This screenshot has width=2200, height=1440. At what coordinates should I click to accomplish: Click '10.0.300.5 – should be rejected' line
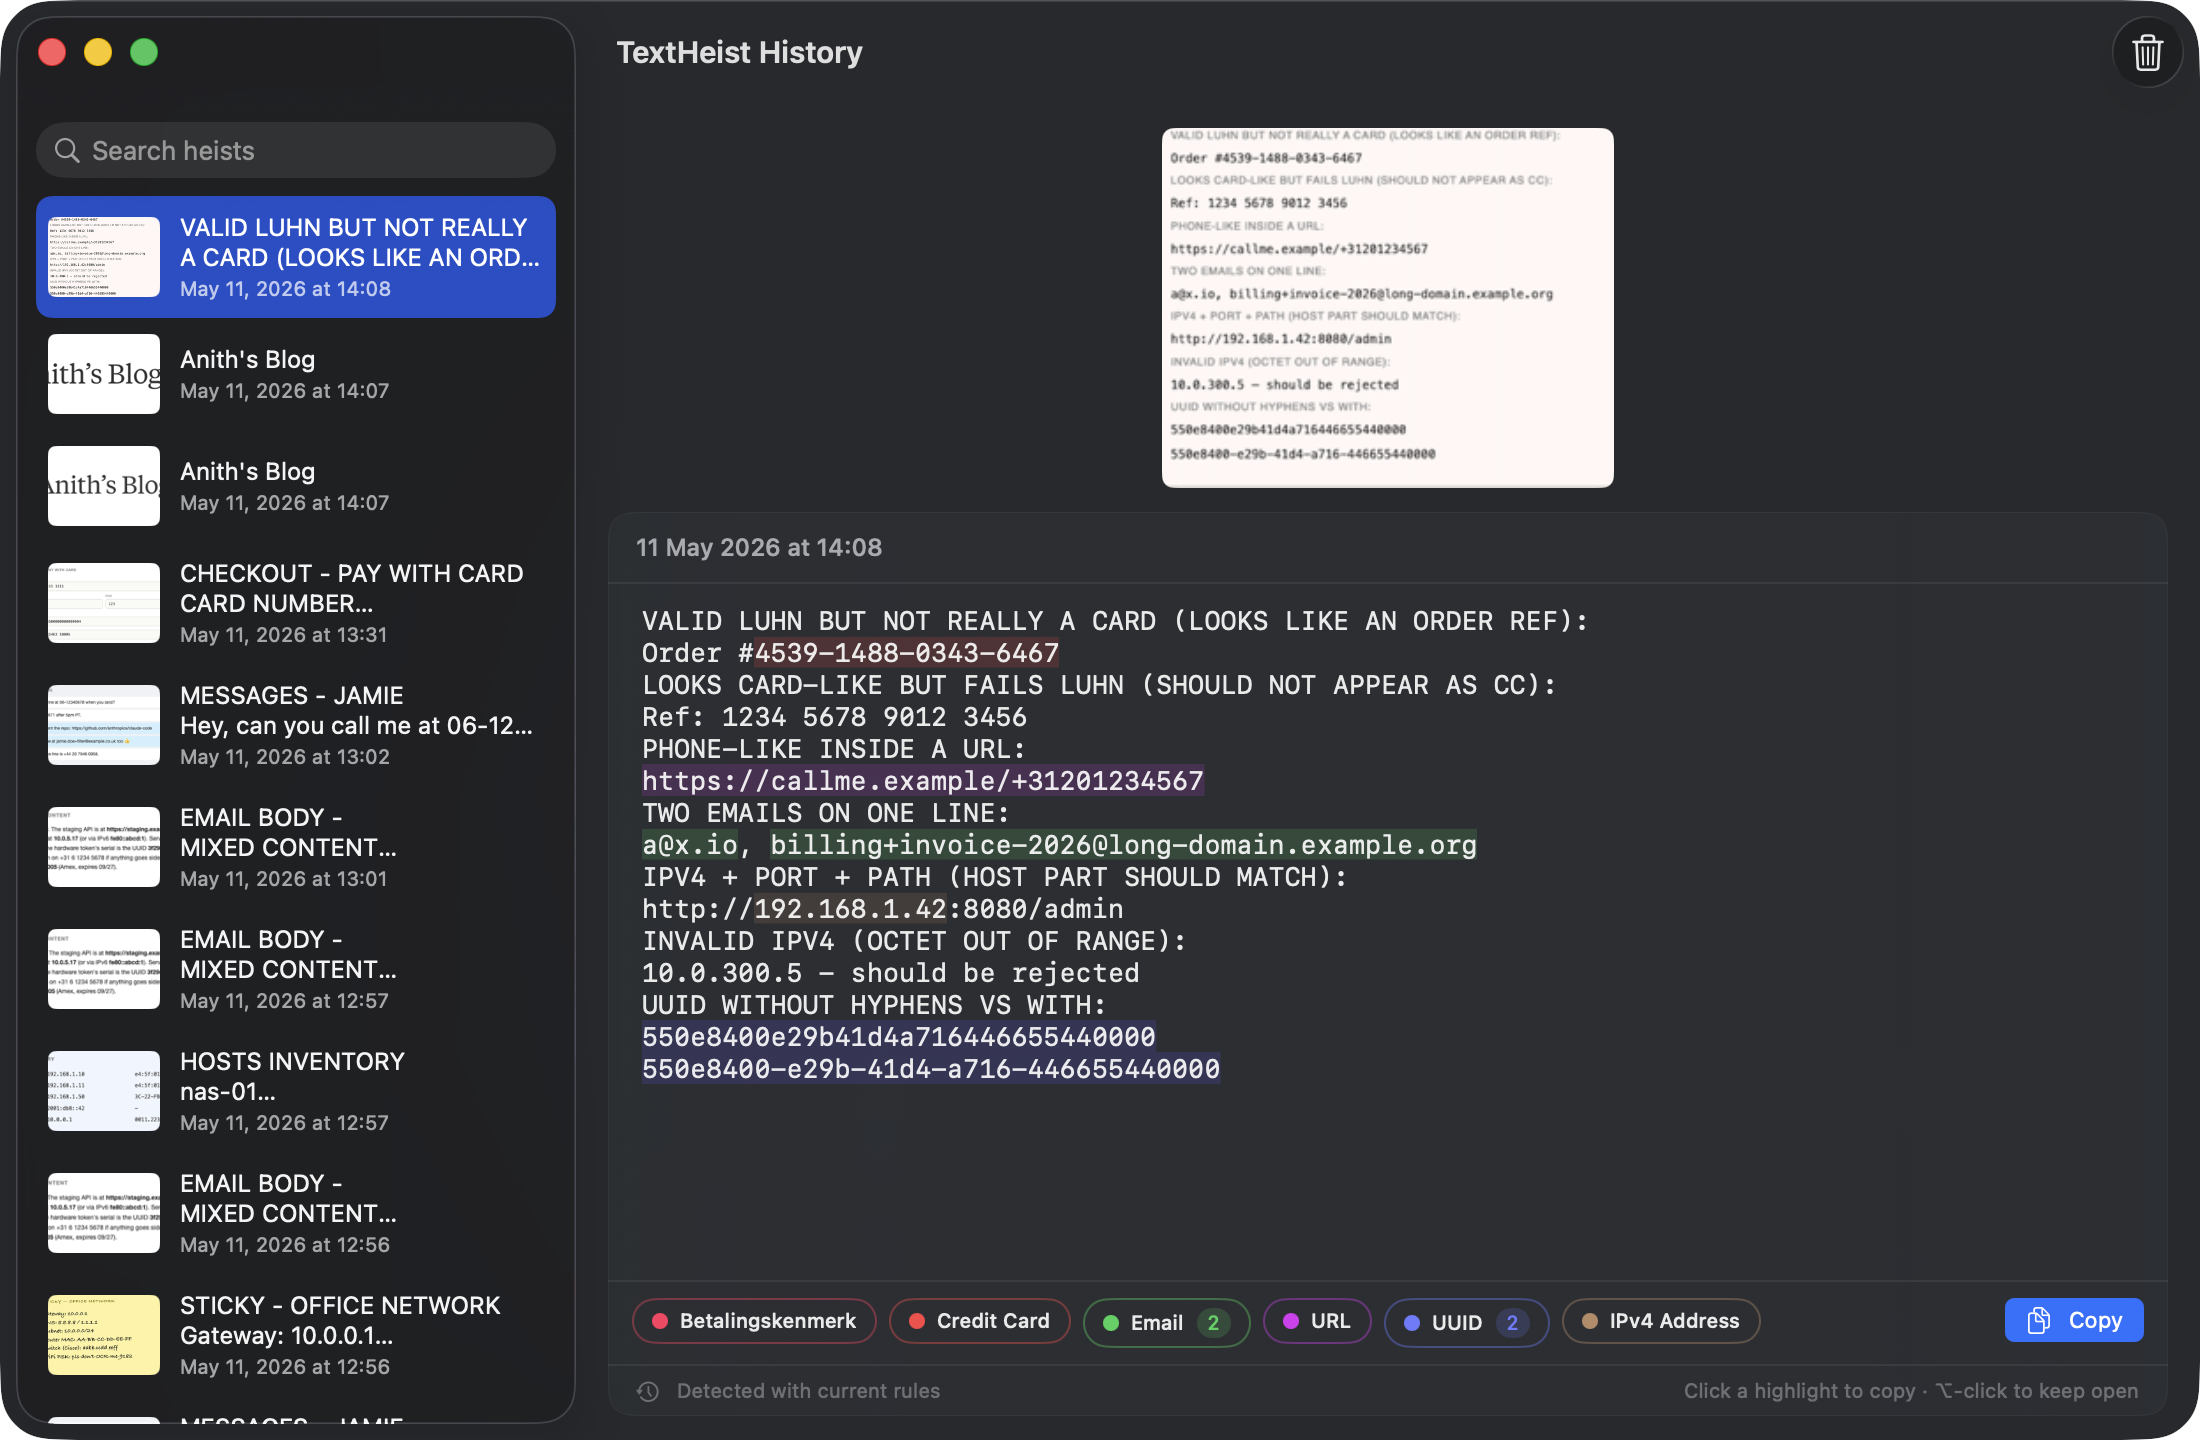pyautogui.click(x=890, y=973)
